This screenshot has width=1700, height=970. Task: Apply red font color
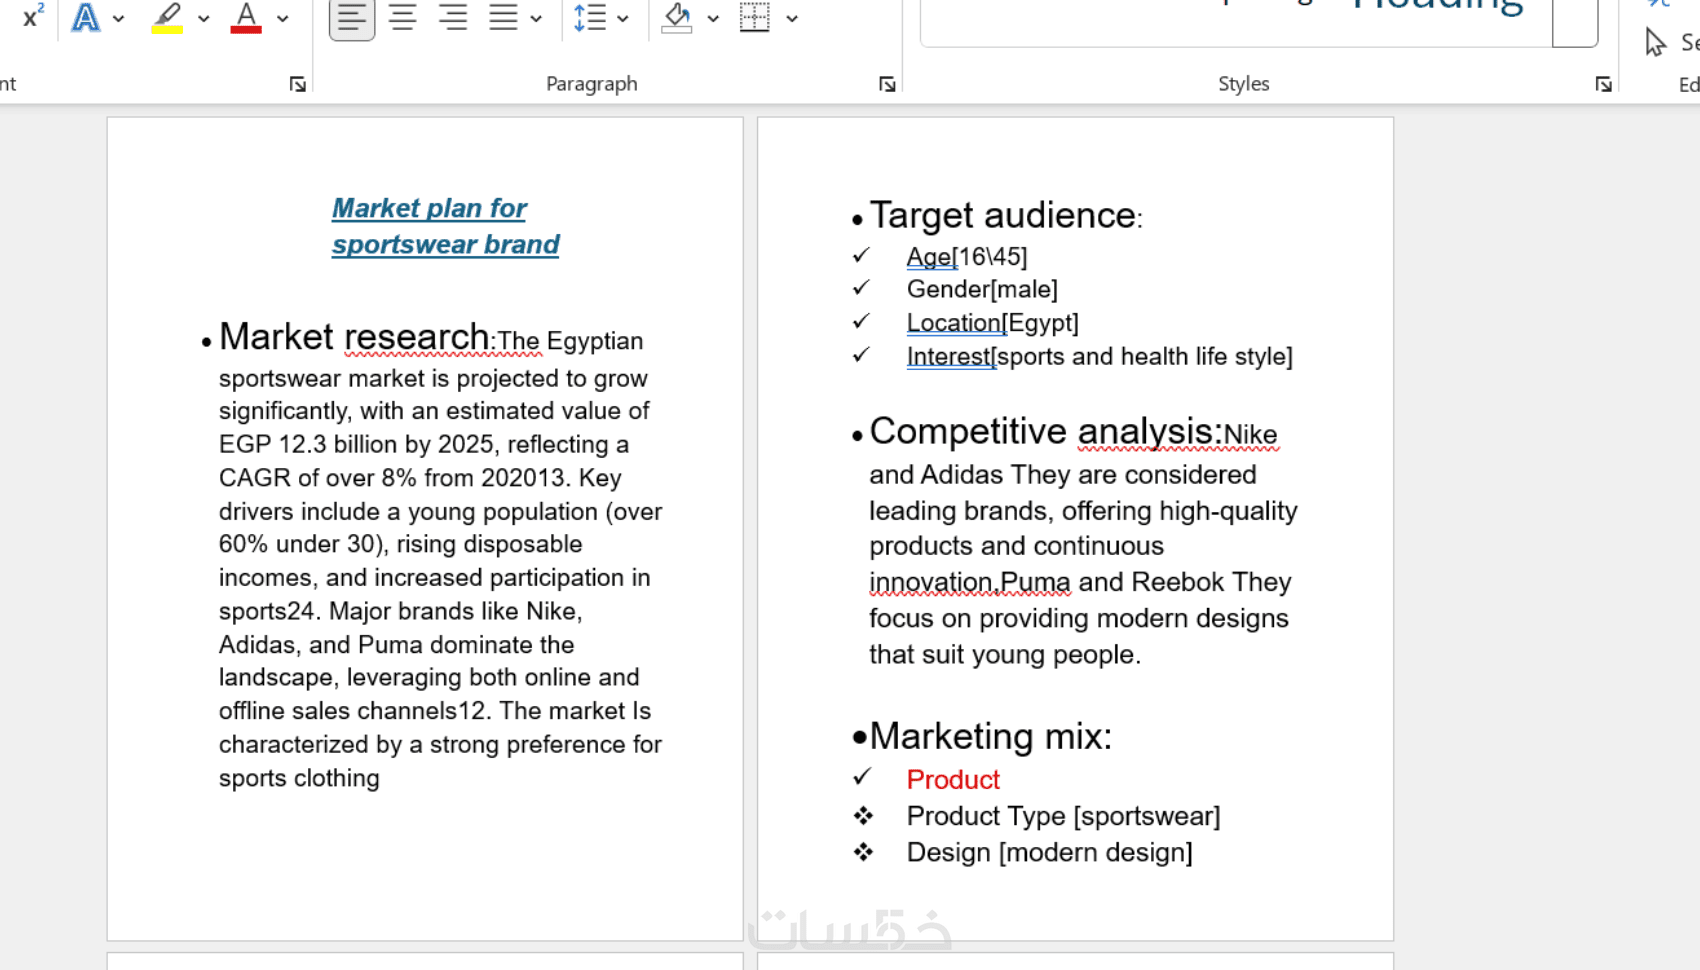pos(246,17)
